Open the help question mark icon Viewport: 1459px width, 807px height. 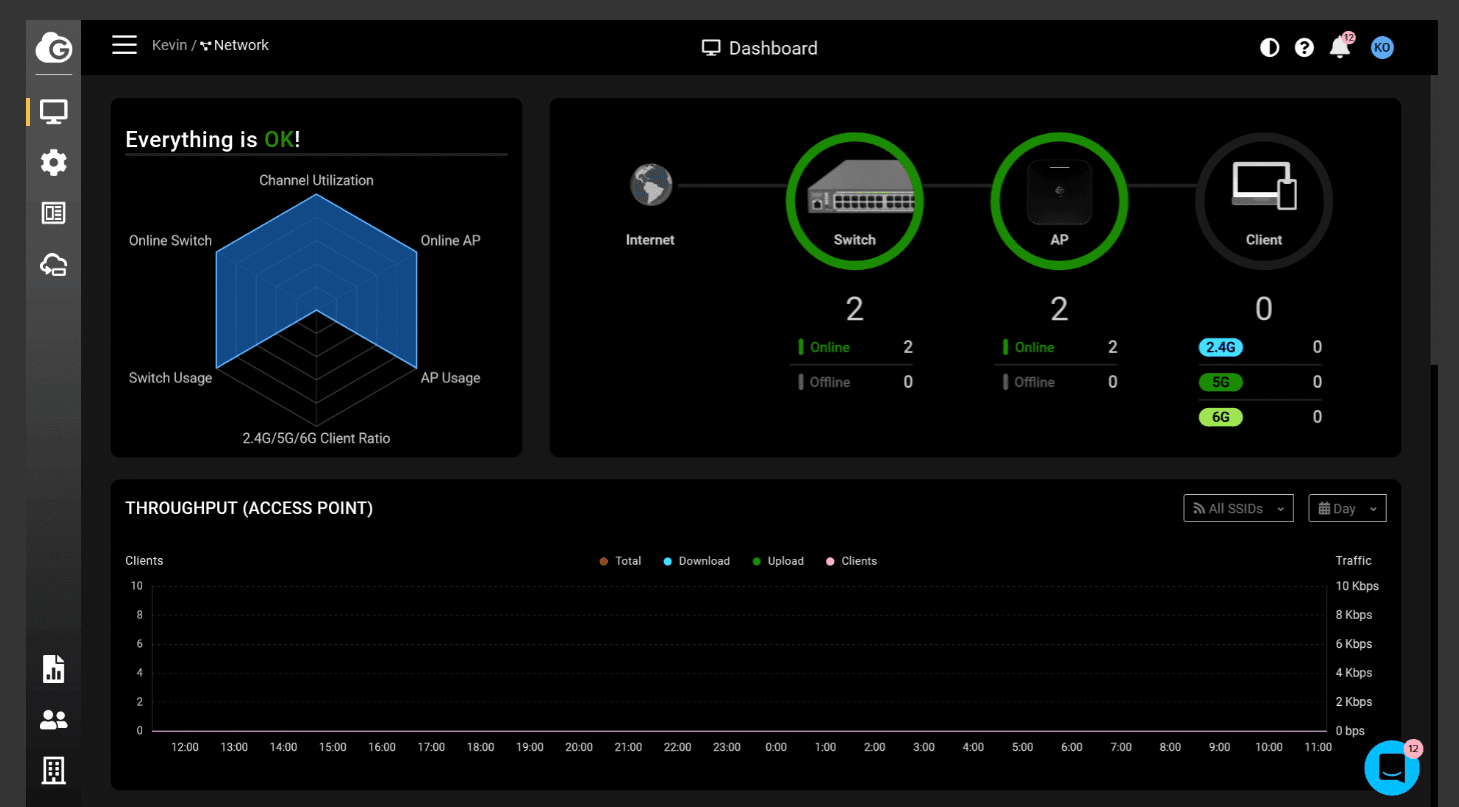(x=1304, y=47)
